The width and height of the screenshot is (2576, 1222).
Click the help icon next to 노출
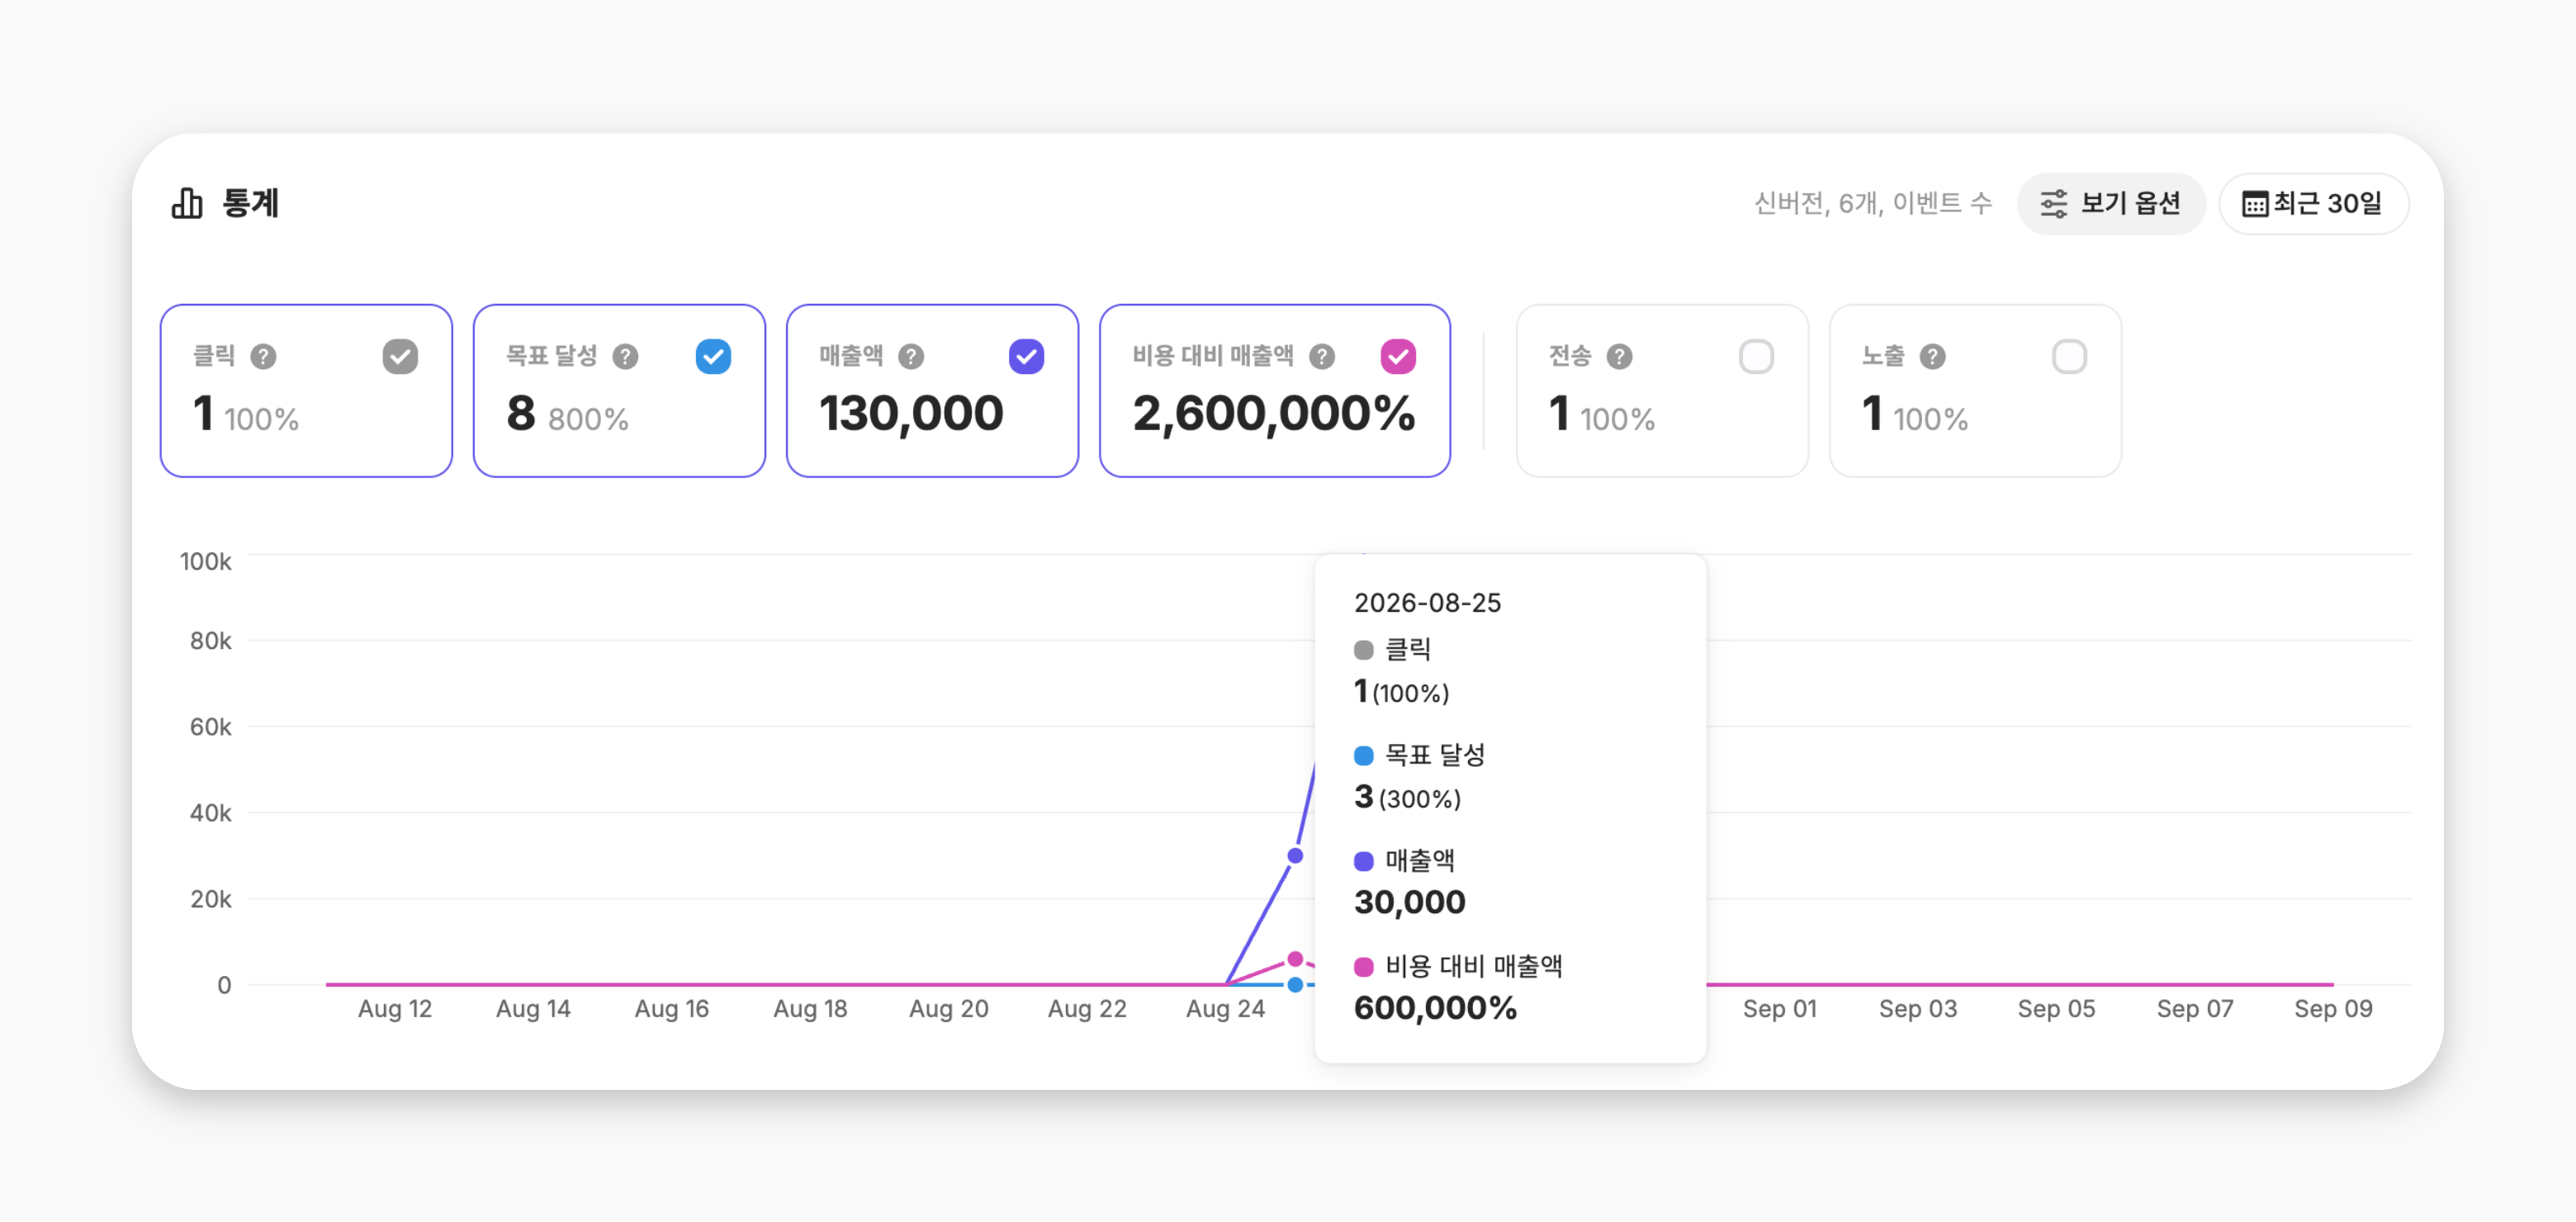click(1933, 357)
